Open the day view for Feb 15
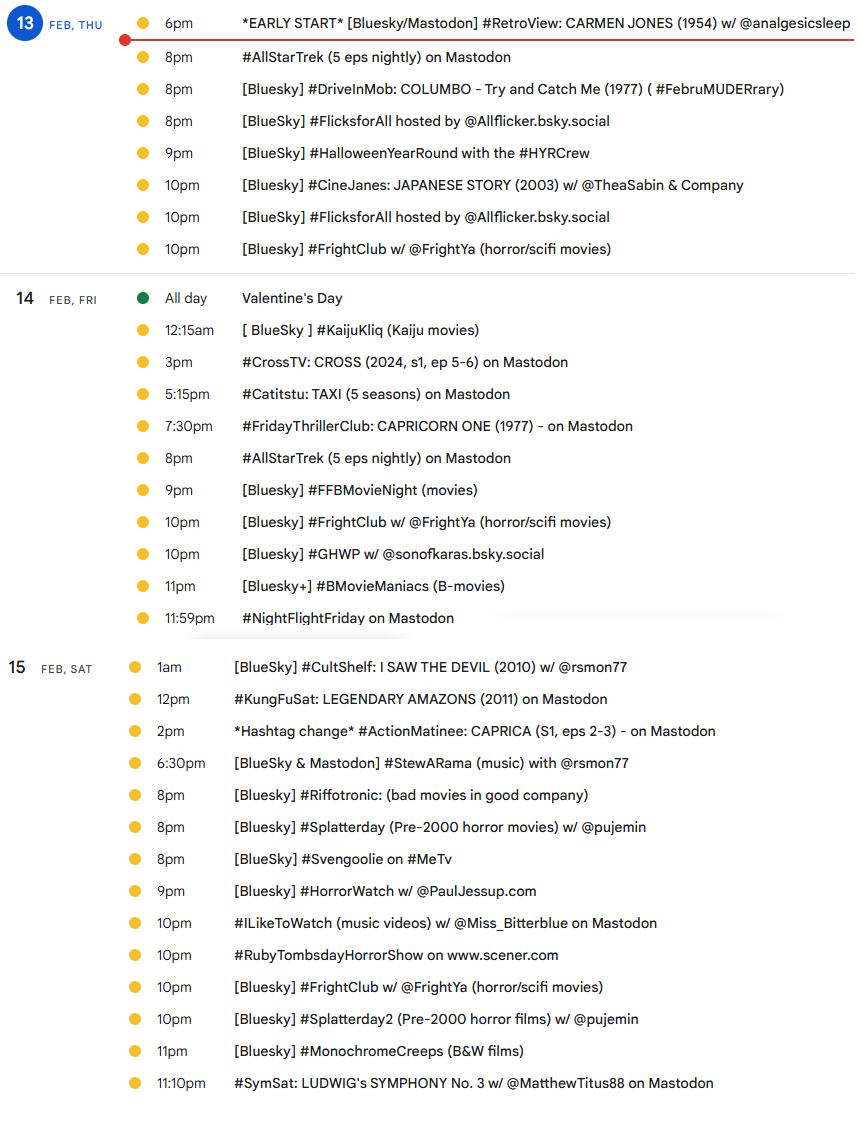The width and height of the screenshot is (860, 1126). (17, 667)
